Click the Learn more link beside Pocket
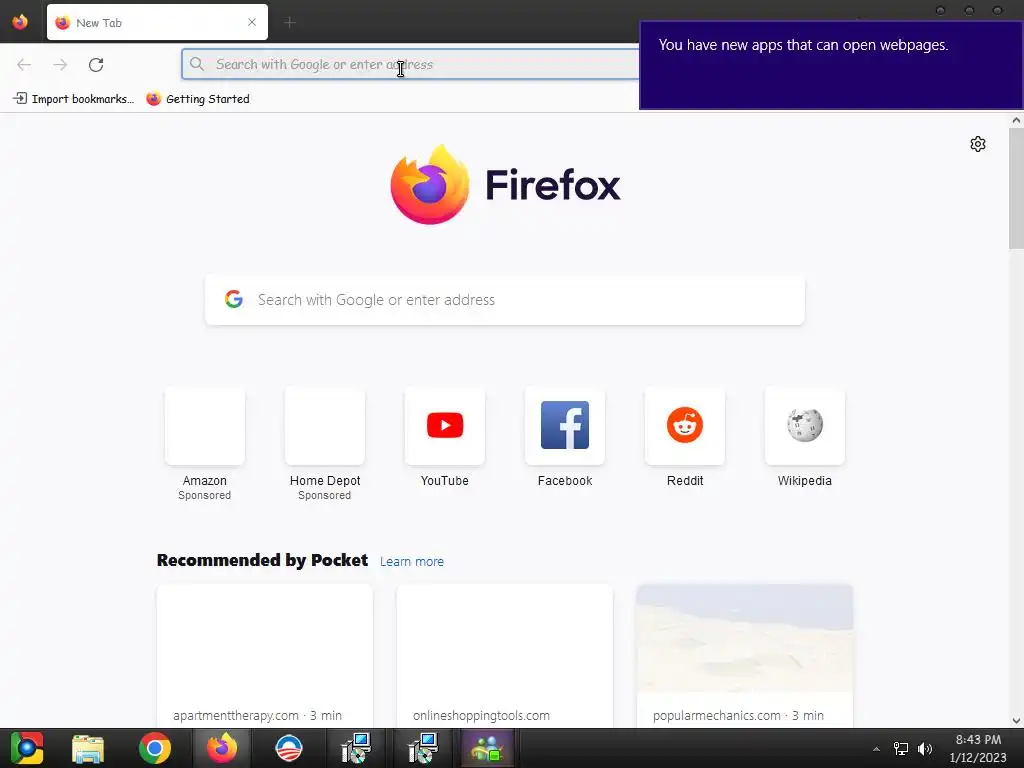Viewport: 1024px width, 768px height. point(411,562)
